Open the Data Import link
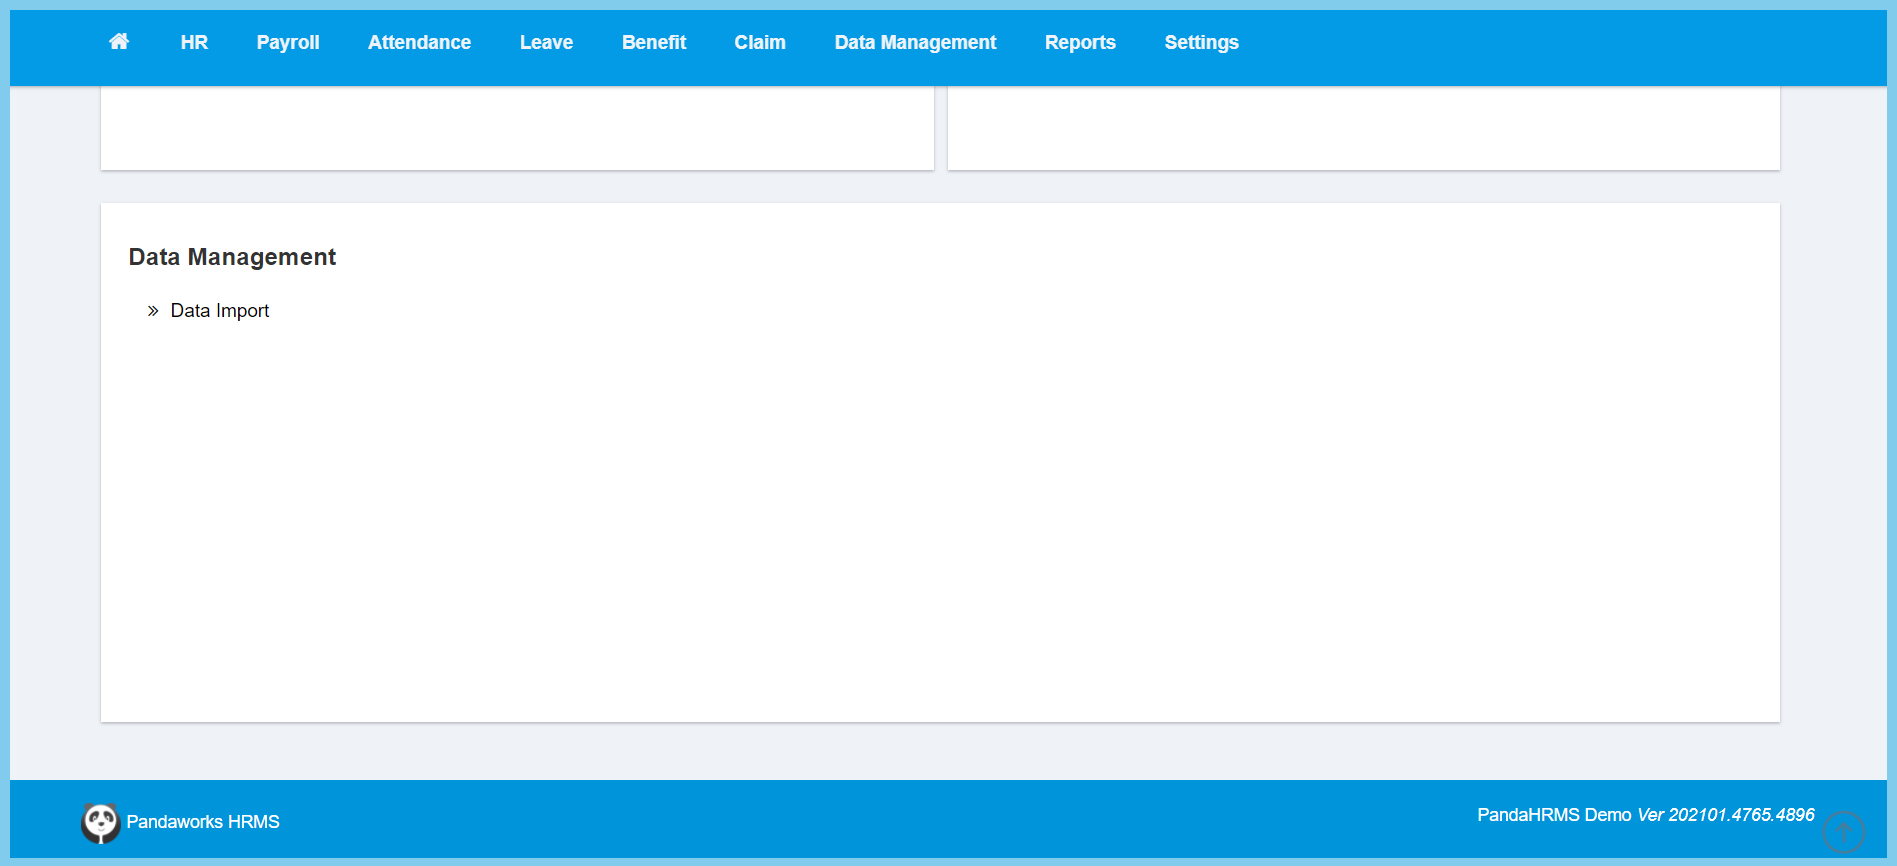 (x=220, y=311)
